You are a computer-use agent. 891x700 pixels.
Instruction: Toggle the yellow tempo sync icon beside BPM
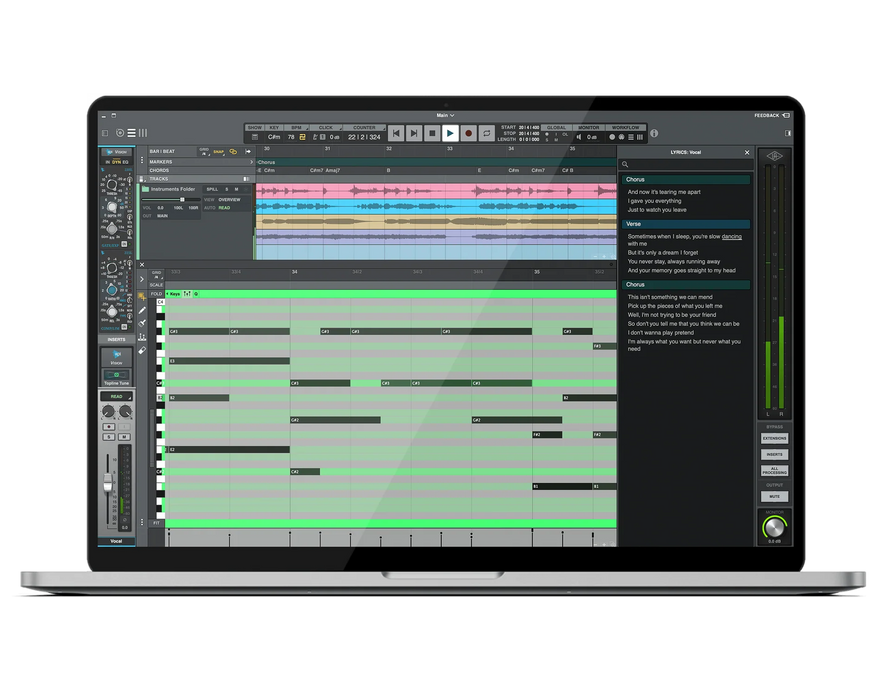[x=302, y=137]
